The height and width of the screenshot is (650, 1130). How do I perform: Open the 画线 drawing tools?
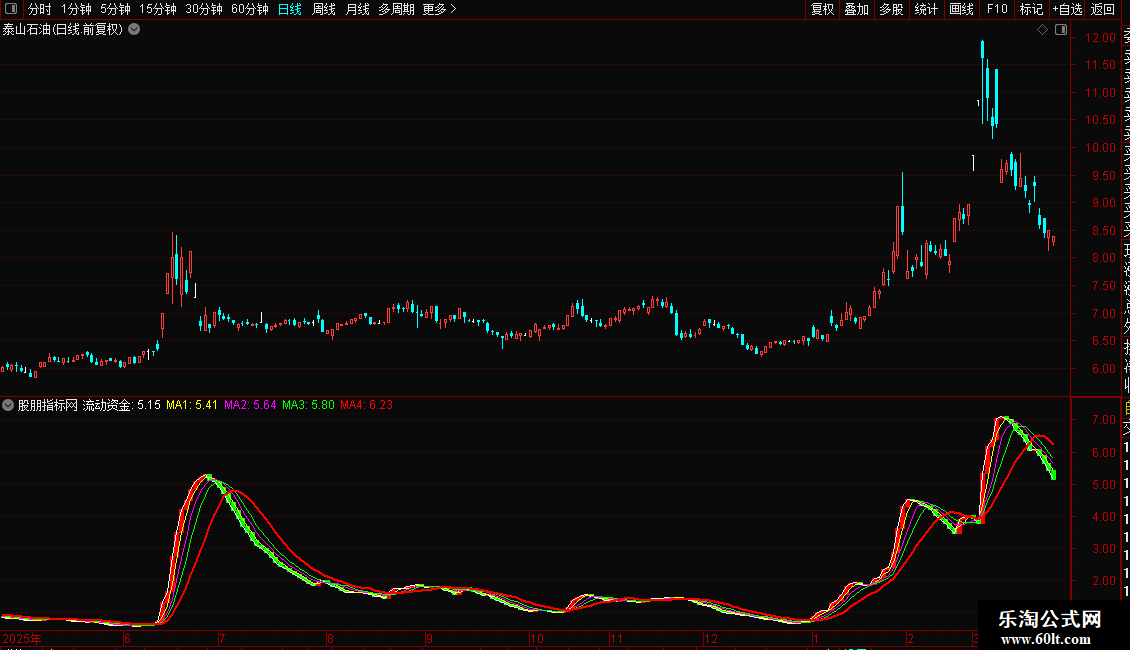click(x=961, y=9)
